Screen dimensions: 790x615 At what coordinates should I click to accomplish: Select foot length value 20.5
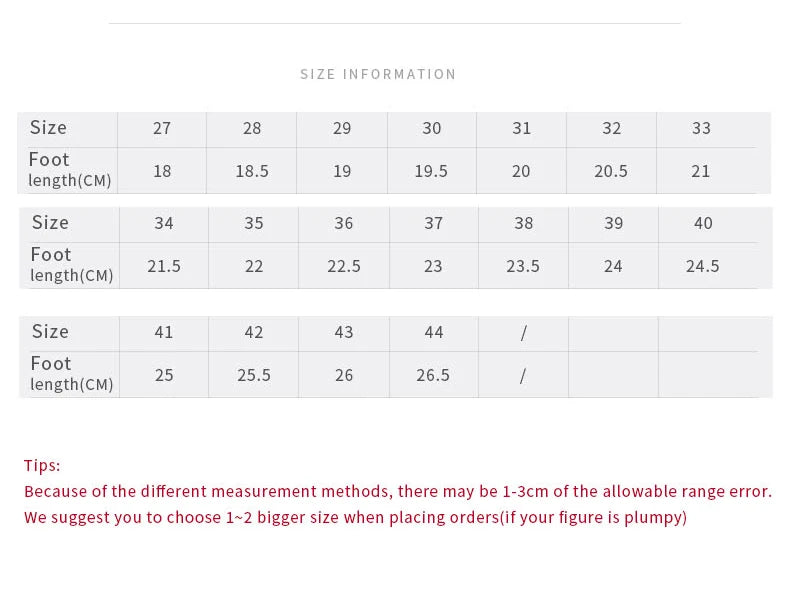coord(611,171)
